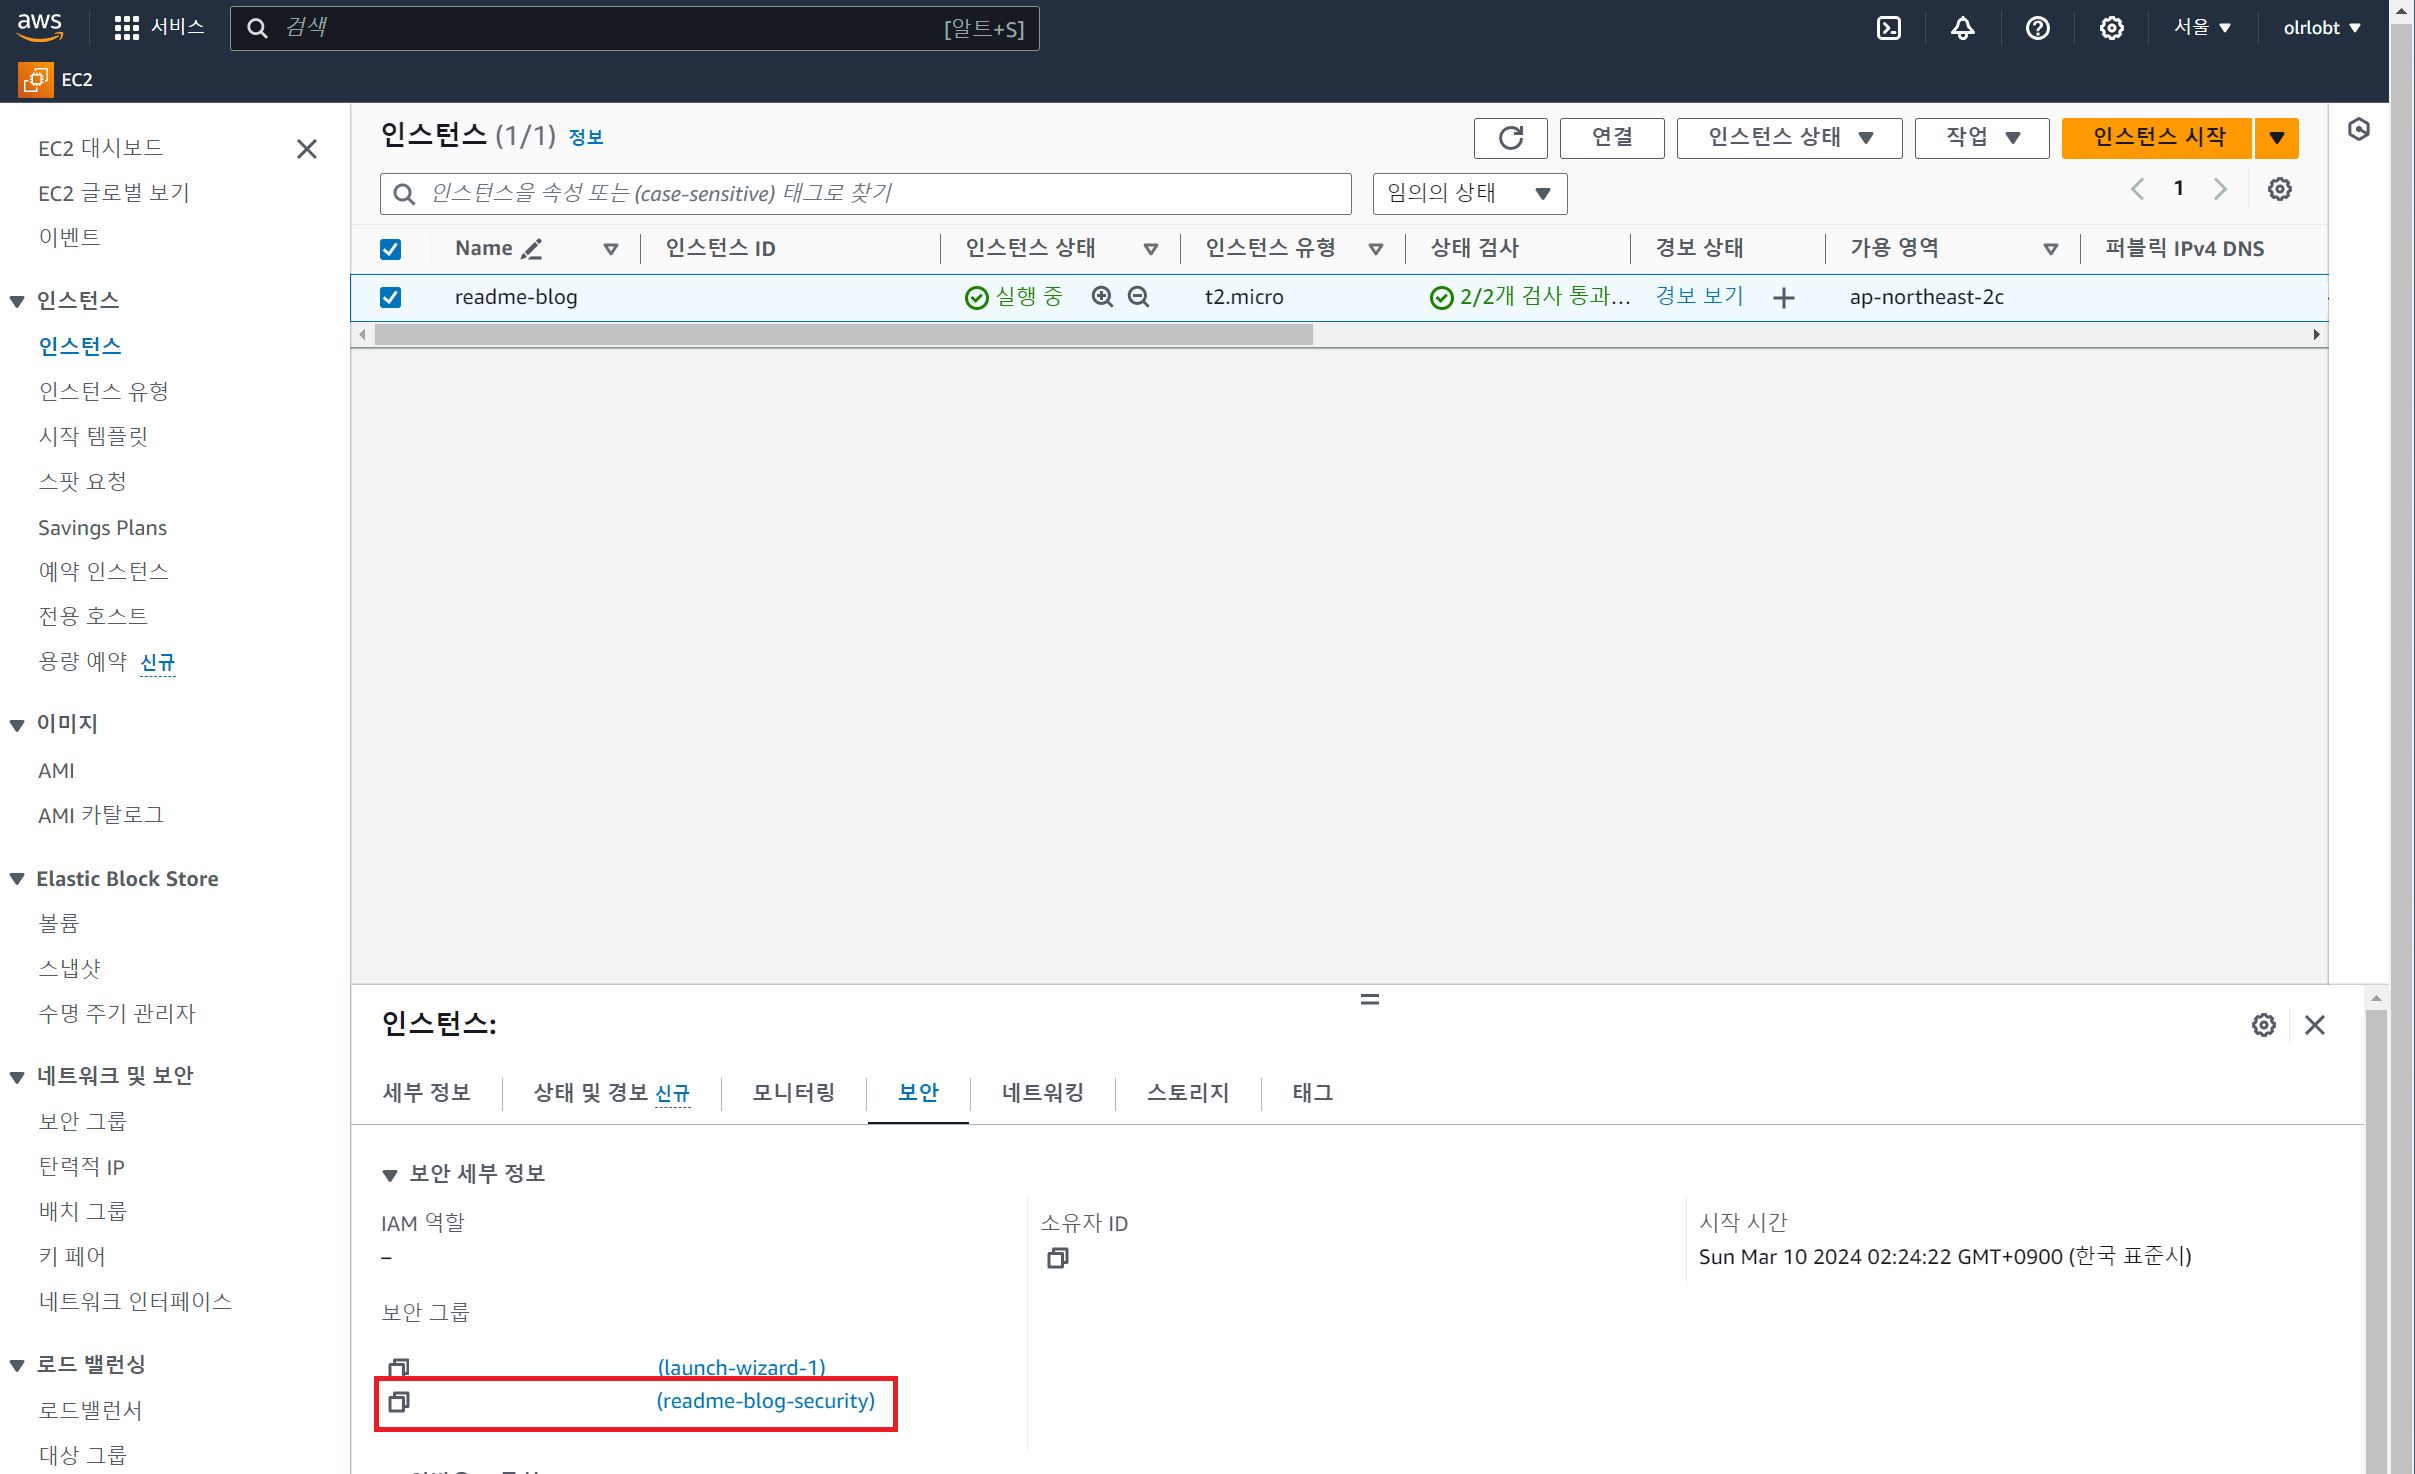The height and width of the screenshot is (1474, 2415).
Task: Click the instance search filter field
Action: point(865,194)
